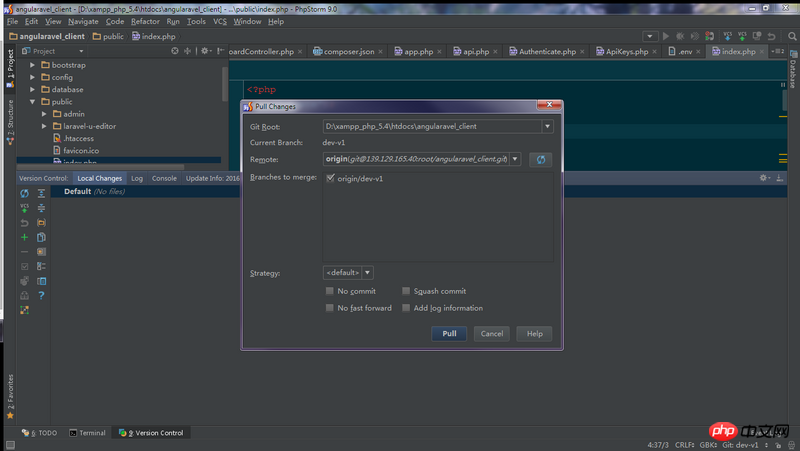Select the .htaccess file in project tree

tap(73, 138)
